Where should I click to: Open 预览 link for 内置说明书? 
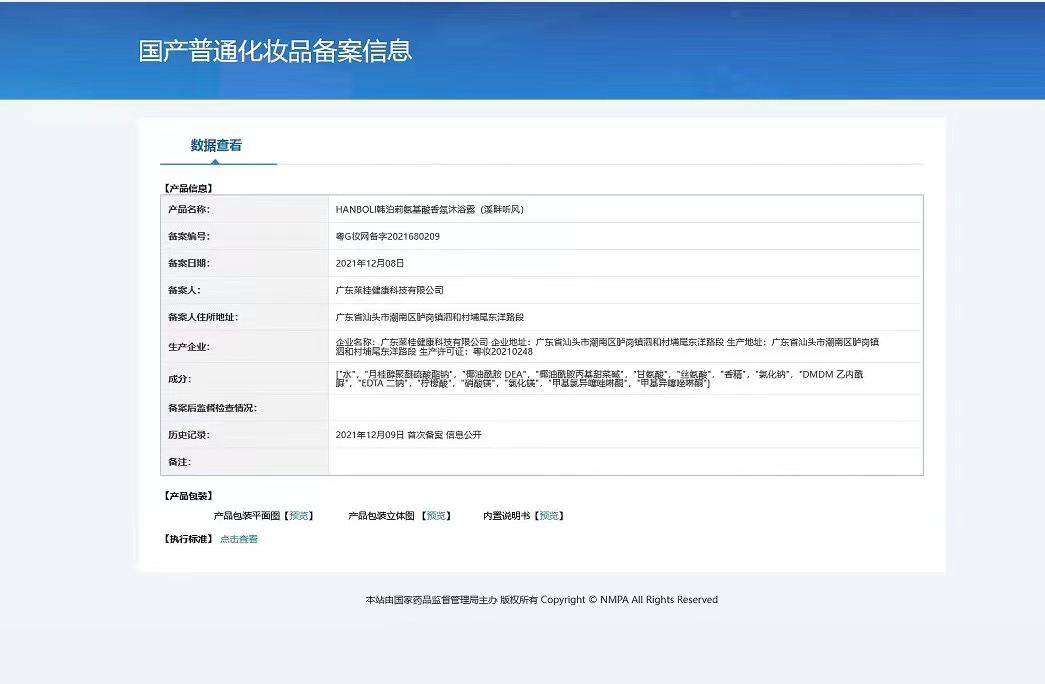tap(550, 516)
